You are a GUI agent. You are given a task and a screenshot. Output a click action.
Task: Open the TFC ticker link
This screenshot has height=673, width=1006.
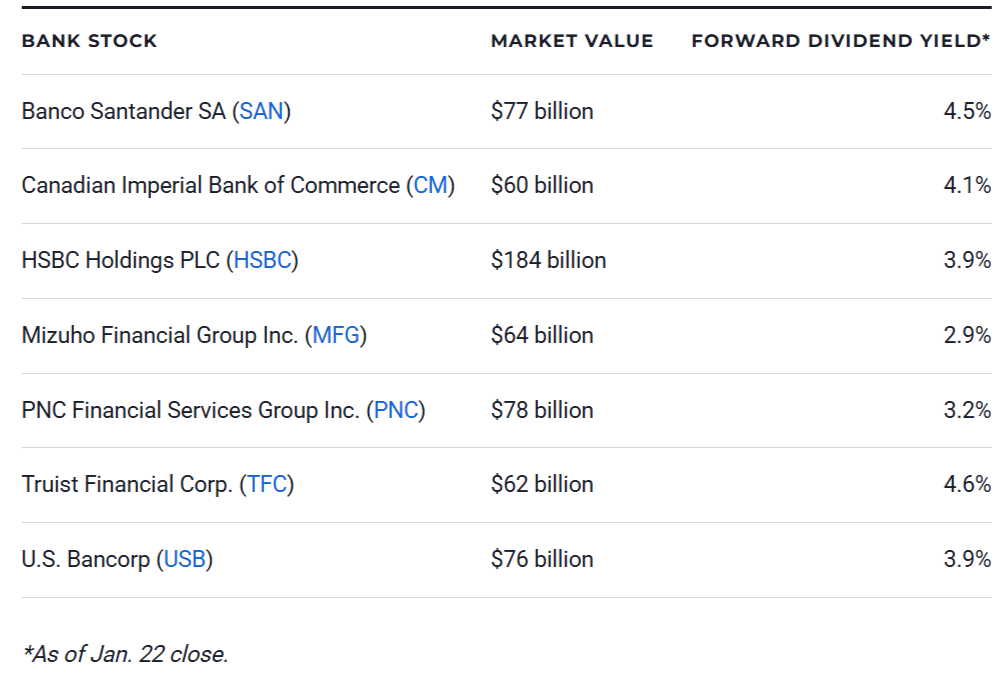[x=266, y=484]
